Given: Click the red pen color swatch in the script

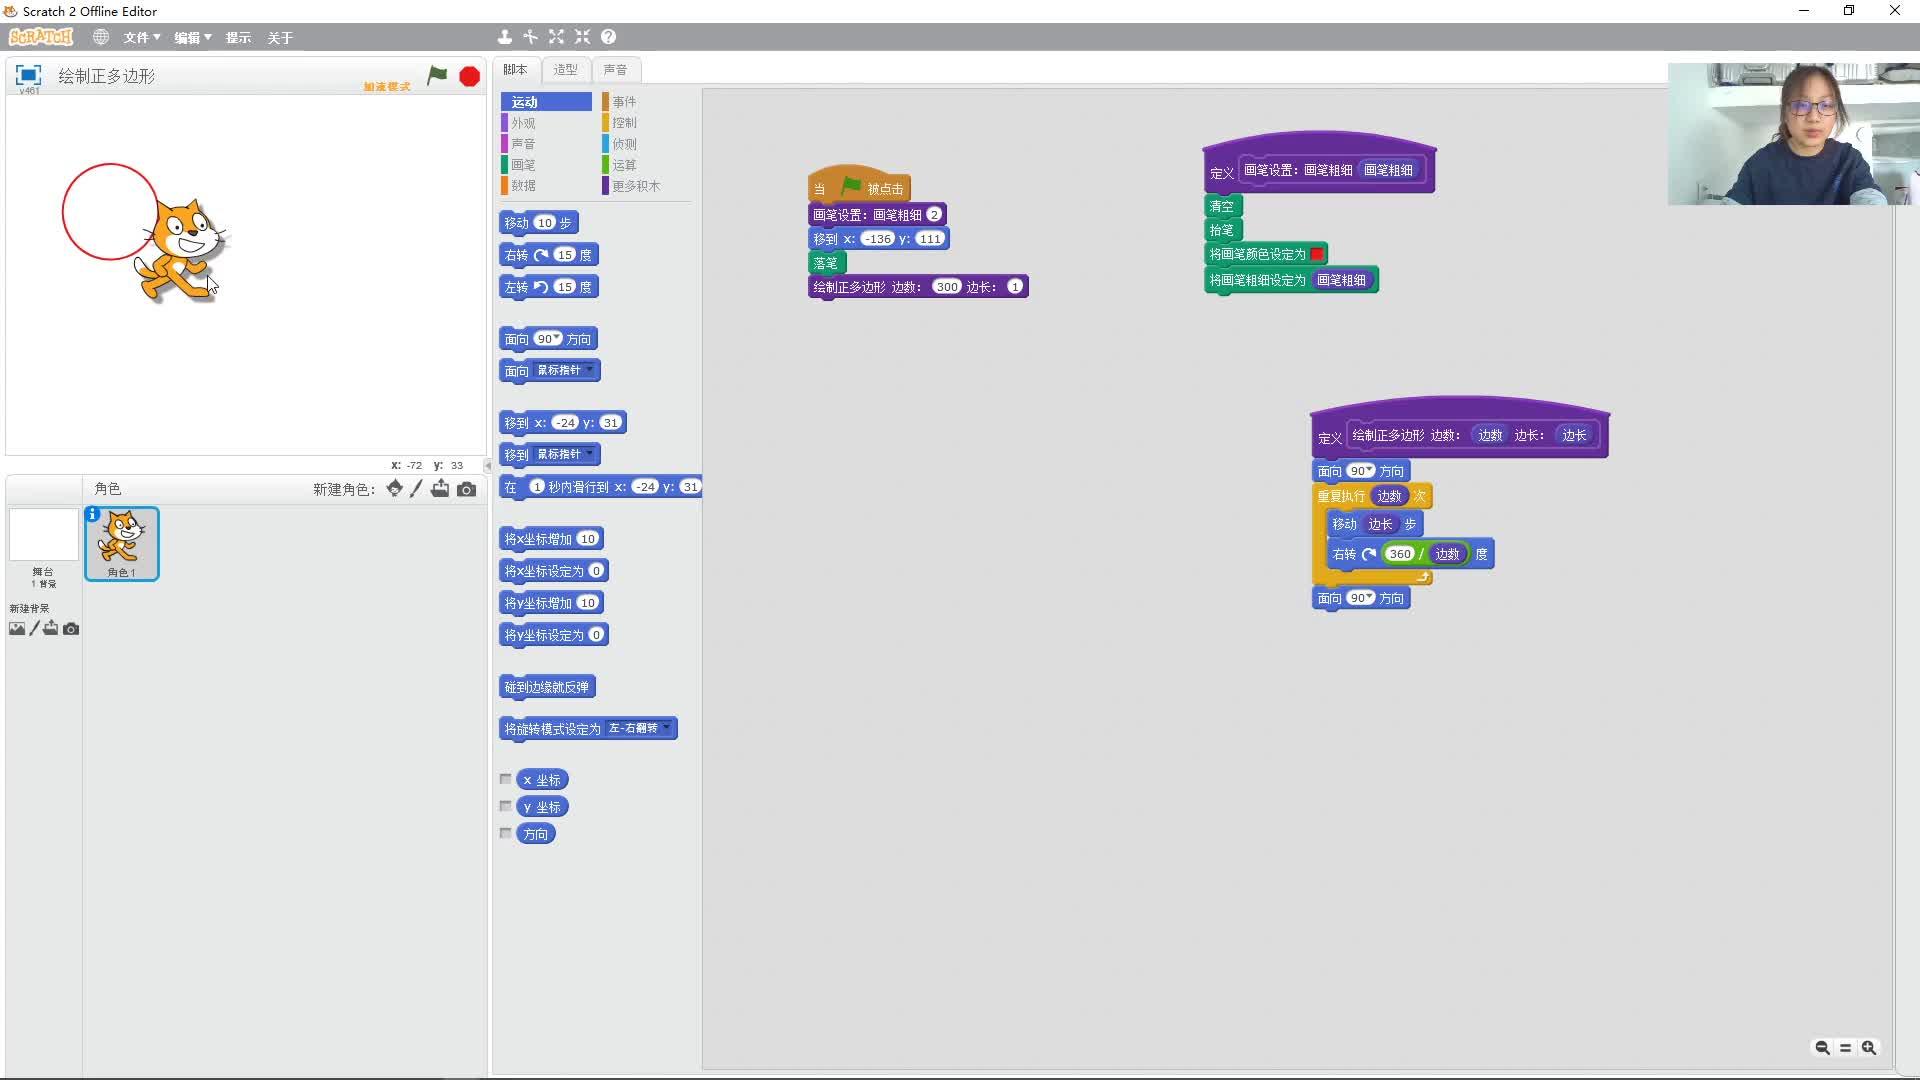Looking at the screenshot, I should [1318, 254].
